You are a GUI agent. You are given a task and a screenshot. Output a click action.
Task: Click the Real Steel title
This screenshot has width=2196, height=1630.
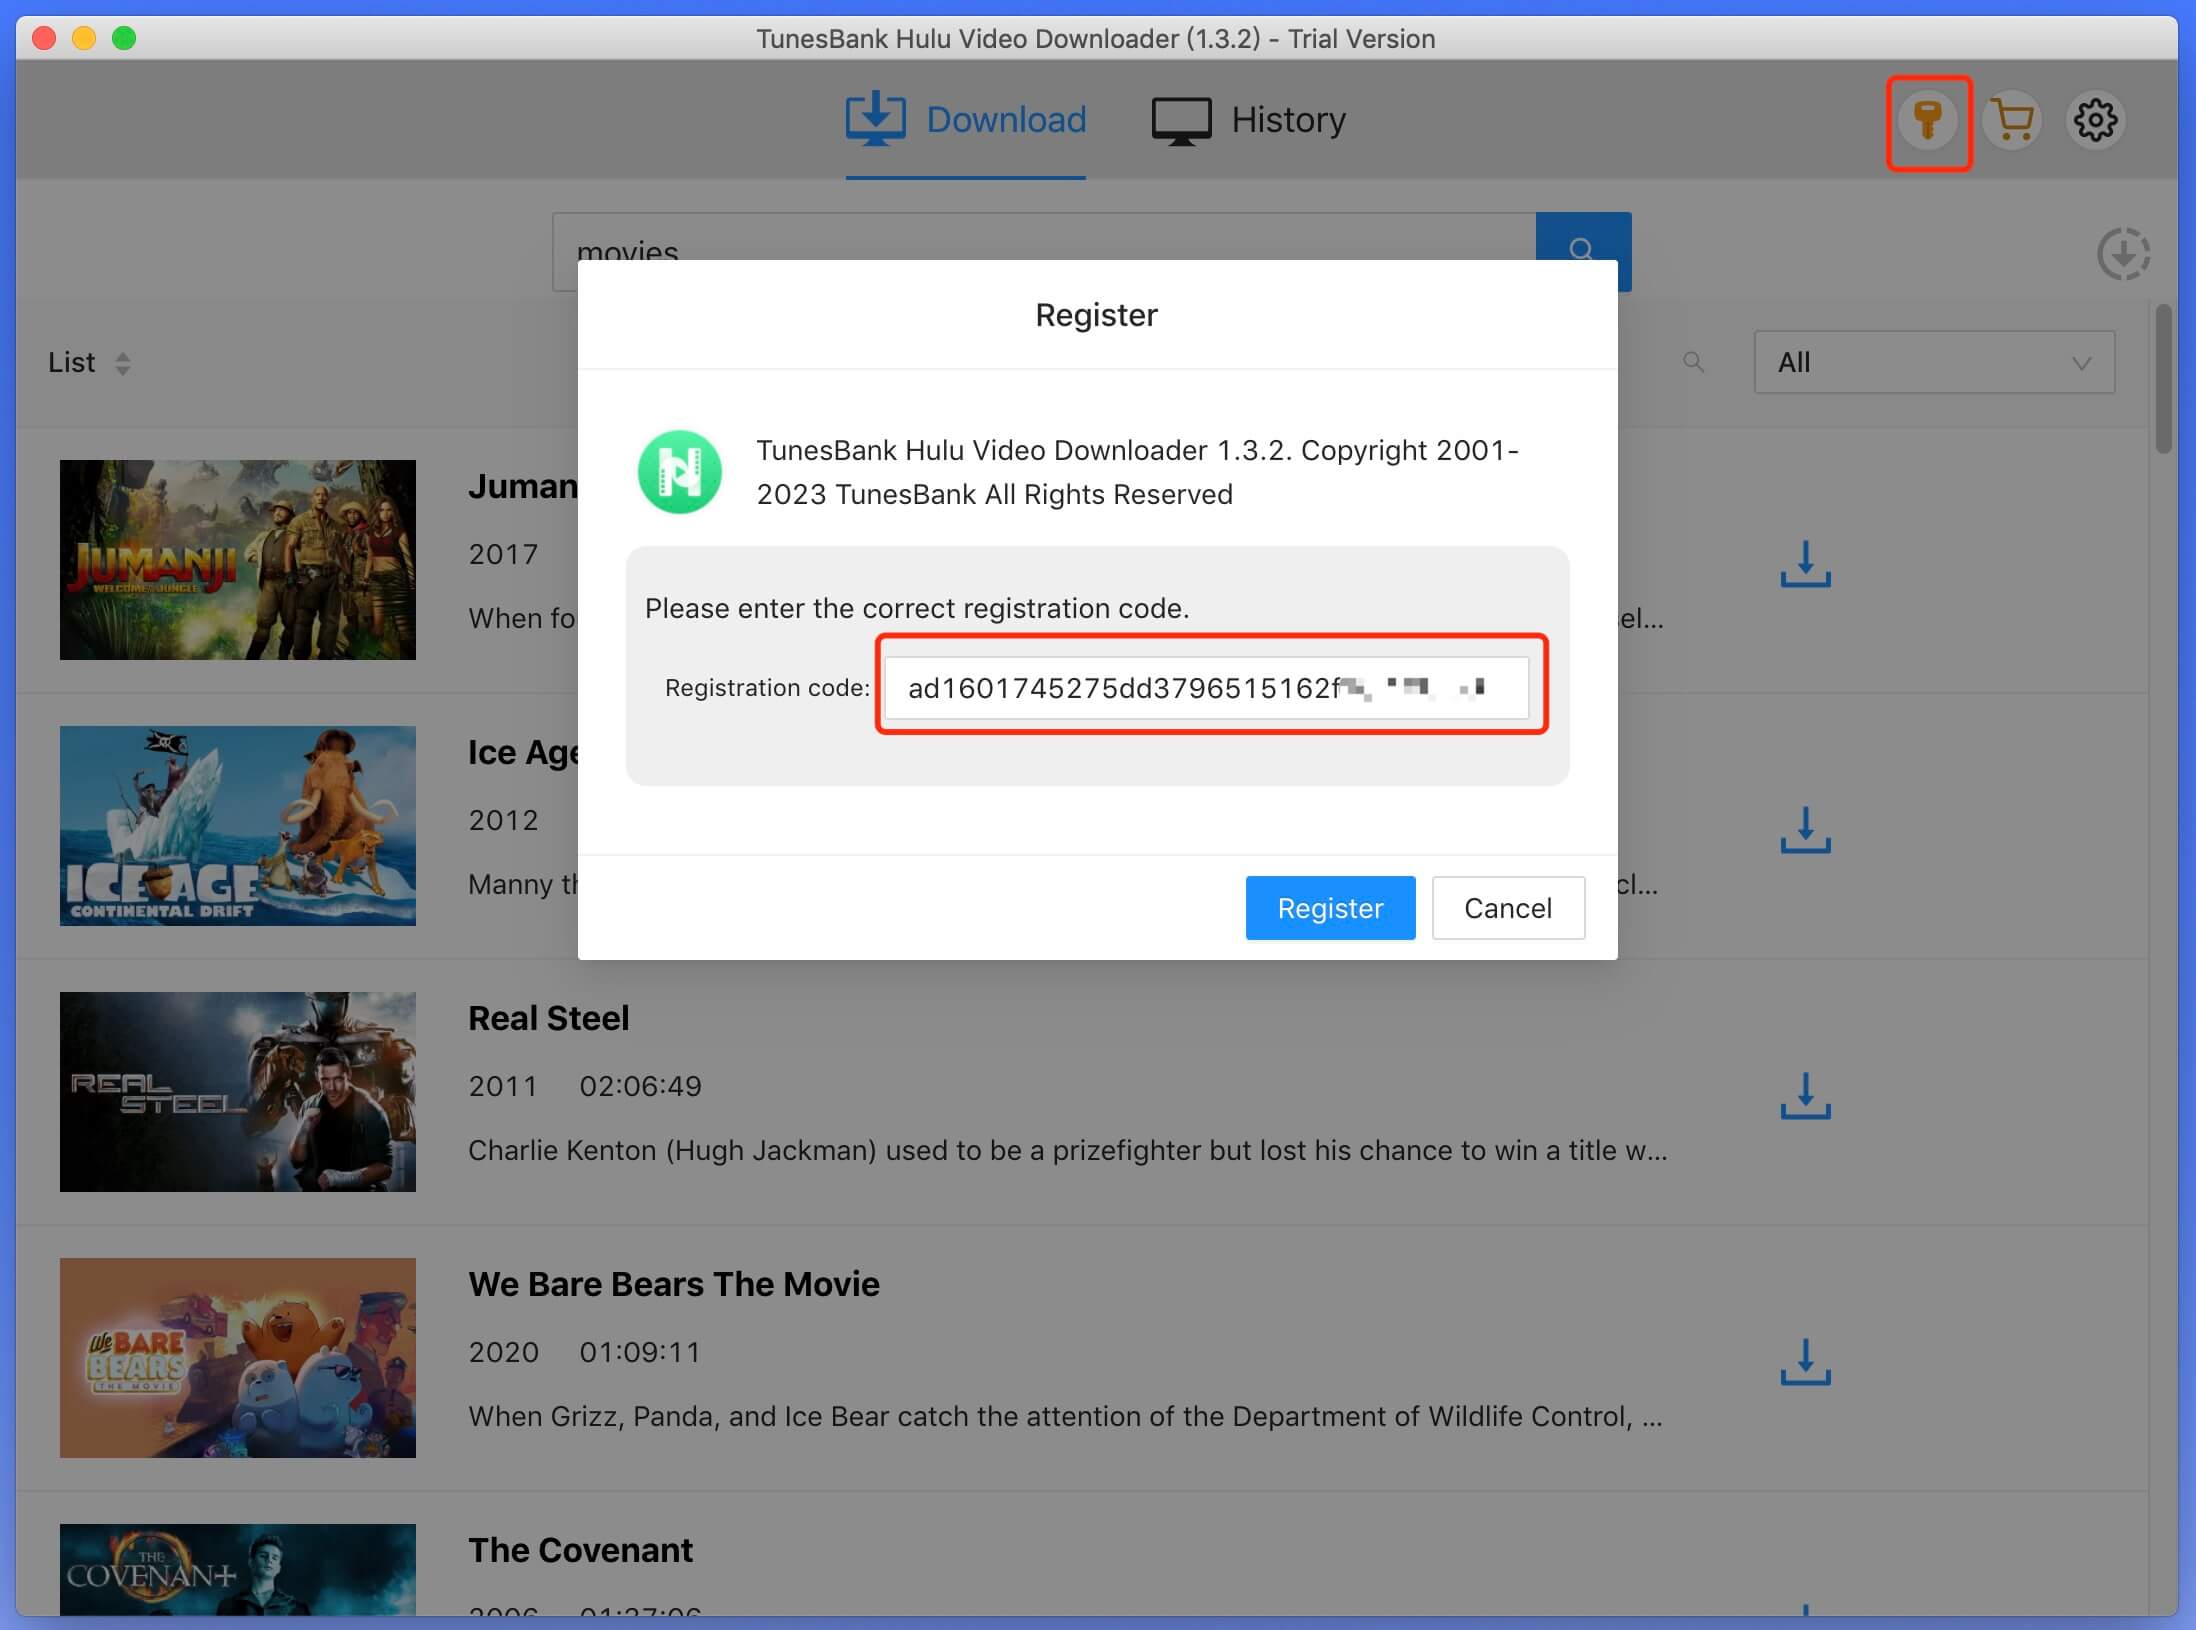point(549,1018)
